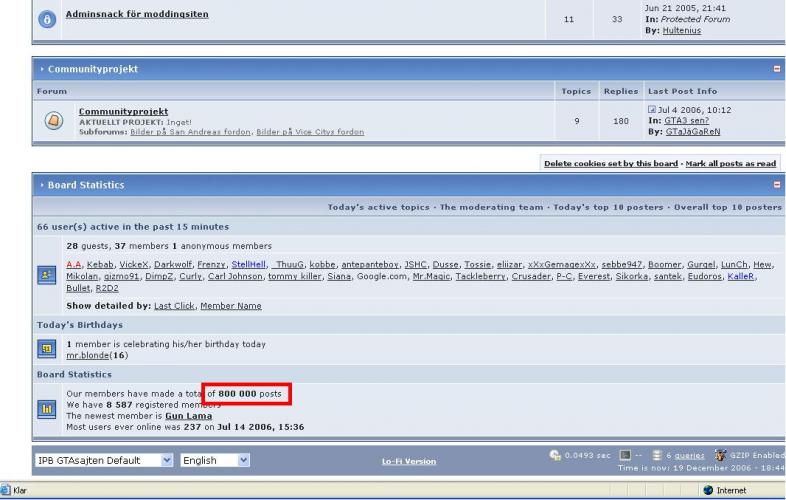Screen dimensions: 786x500
Task: Click the birthday calendar icon
Action: coord(47,349)
